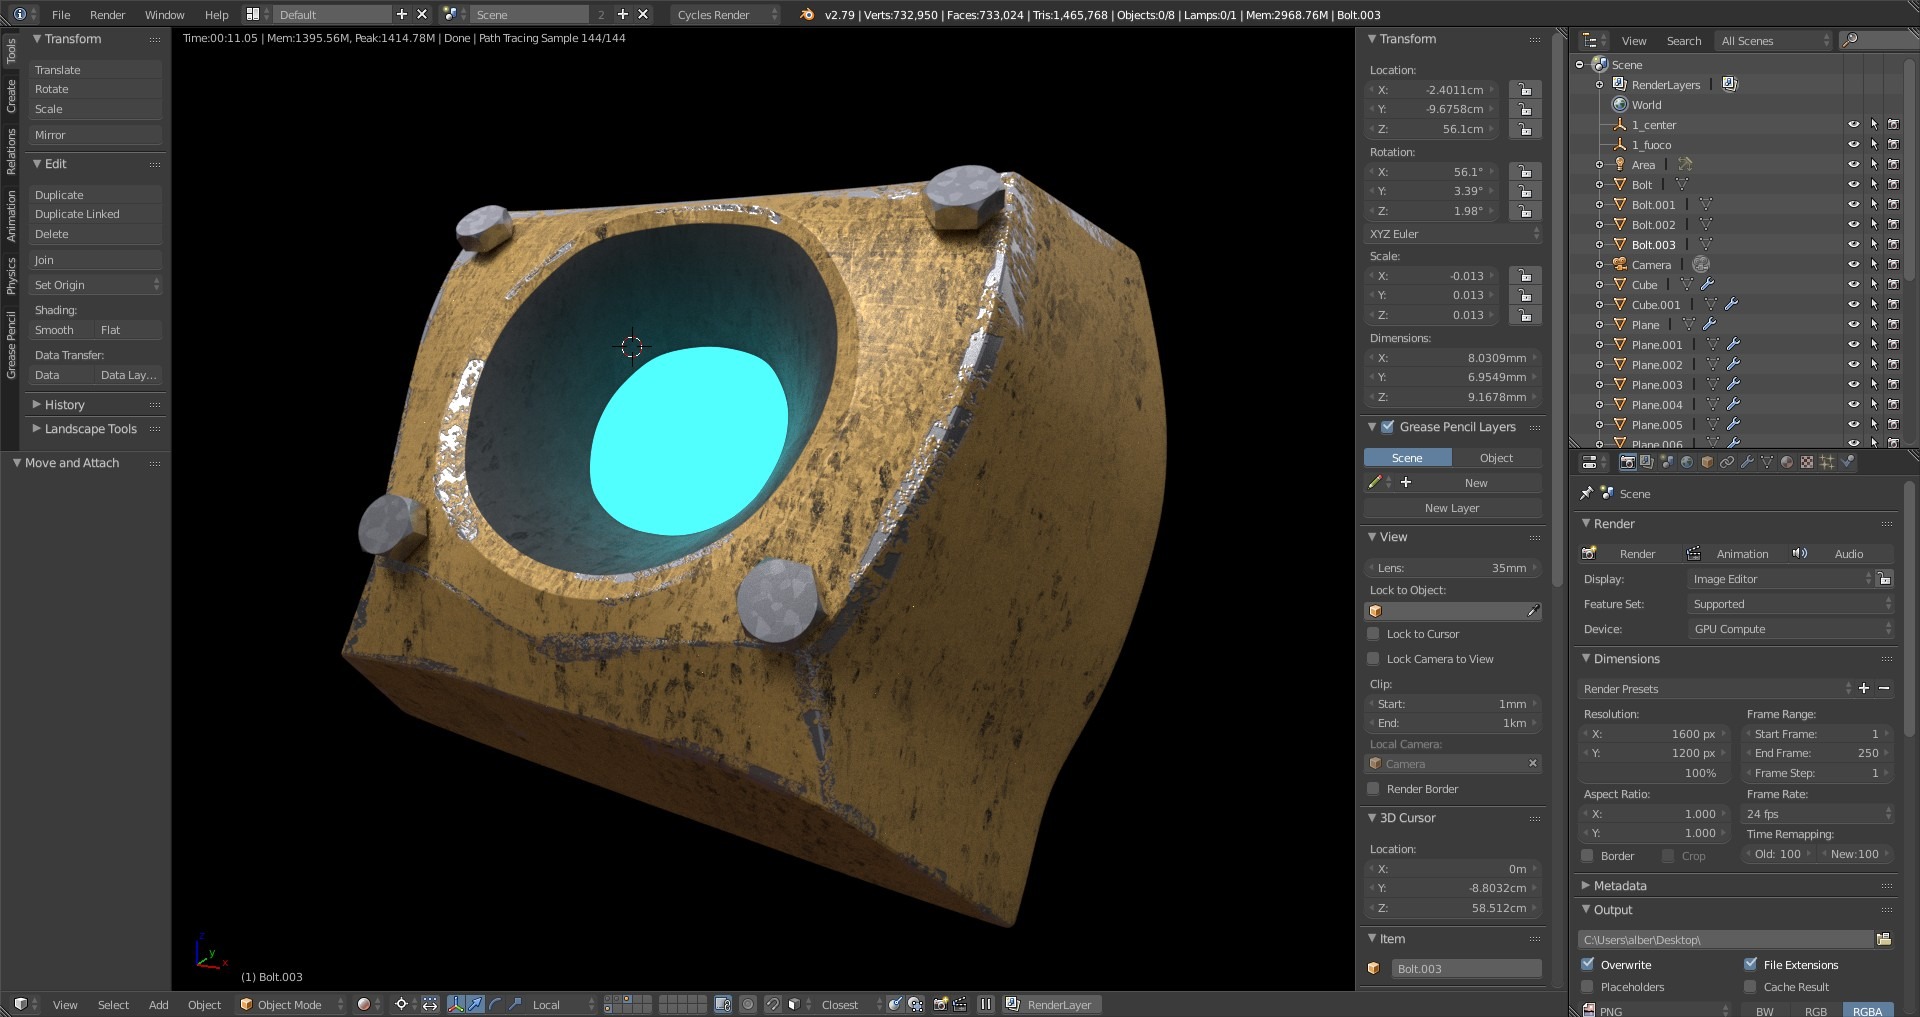Viewport: 1920px width, 1017px height.
Task: Click the resolution percentage 100% slider
Action: (1654, 773)
